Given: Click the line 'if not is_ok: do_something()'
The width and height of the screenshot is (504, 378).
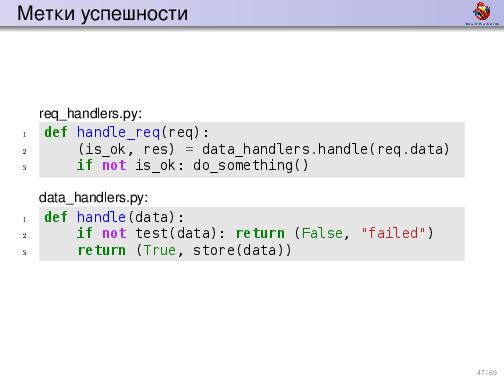Looking at the screenshot, I should tap(193, 165).
